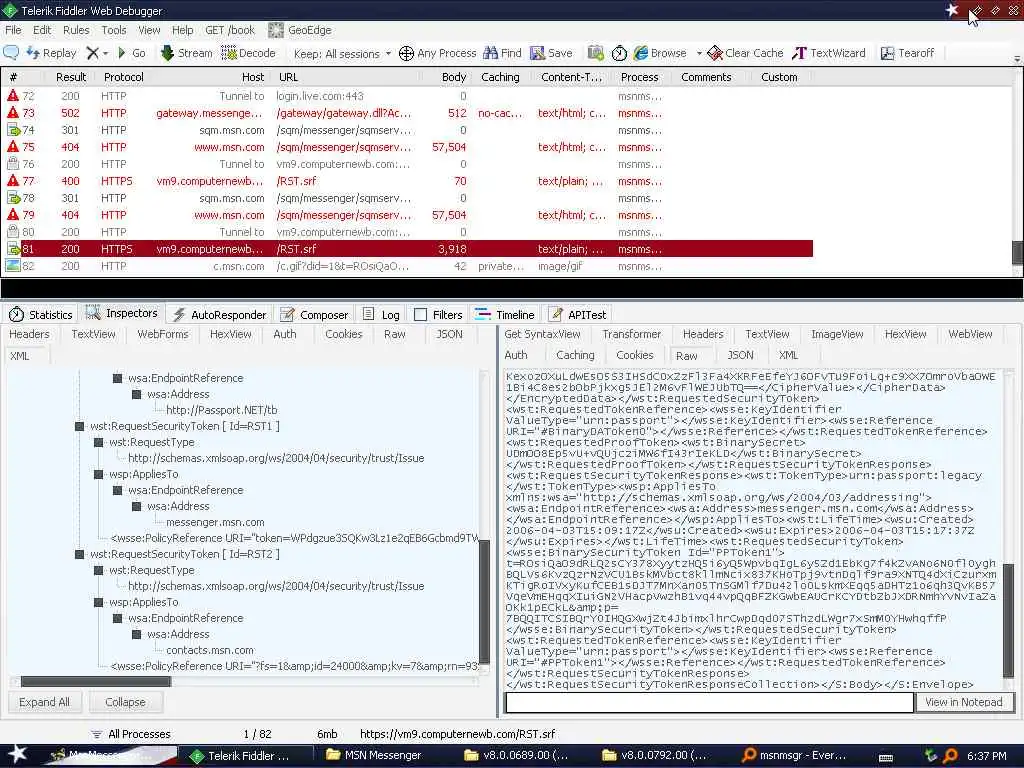Collapse wst:RequestSecurityToken Id=RST2 node
The image size is (1024, 768).
[x=80, y=554]
